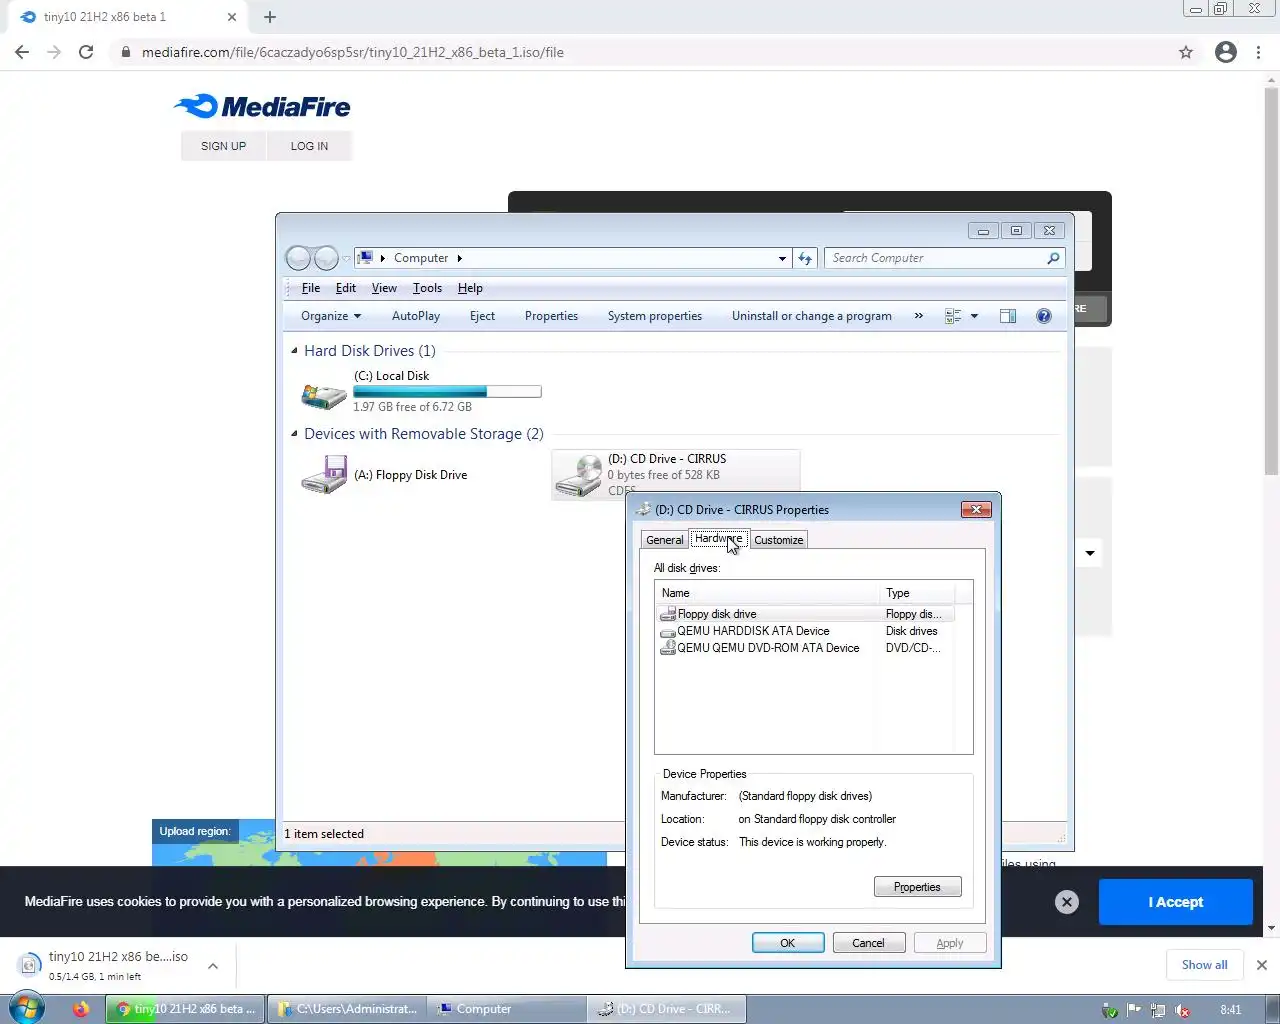
Task: Expand breadcrumb arrow after Computer
Action: point(459,258)
